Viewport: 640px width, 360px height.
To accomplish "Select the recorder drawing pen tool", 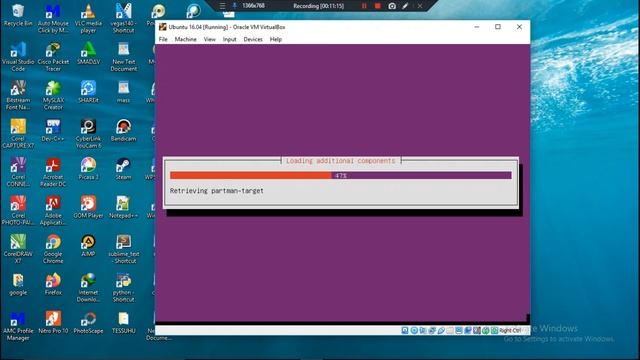I will click(x=405, y=6).
